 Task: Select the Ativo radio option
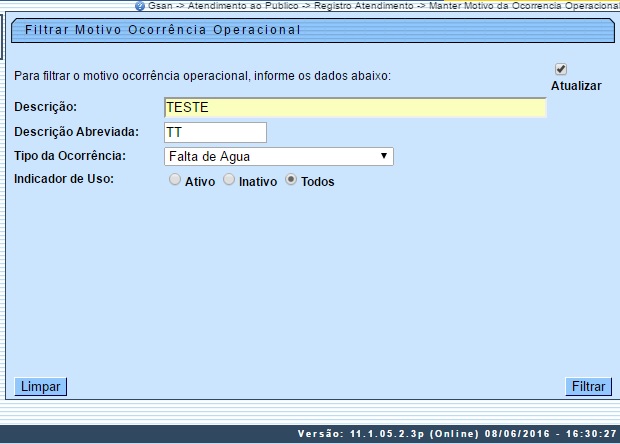click(x=175, y=179)
